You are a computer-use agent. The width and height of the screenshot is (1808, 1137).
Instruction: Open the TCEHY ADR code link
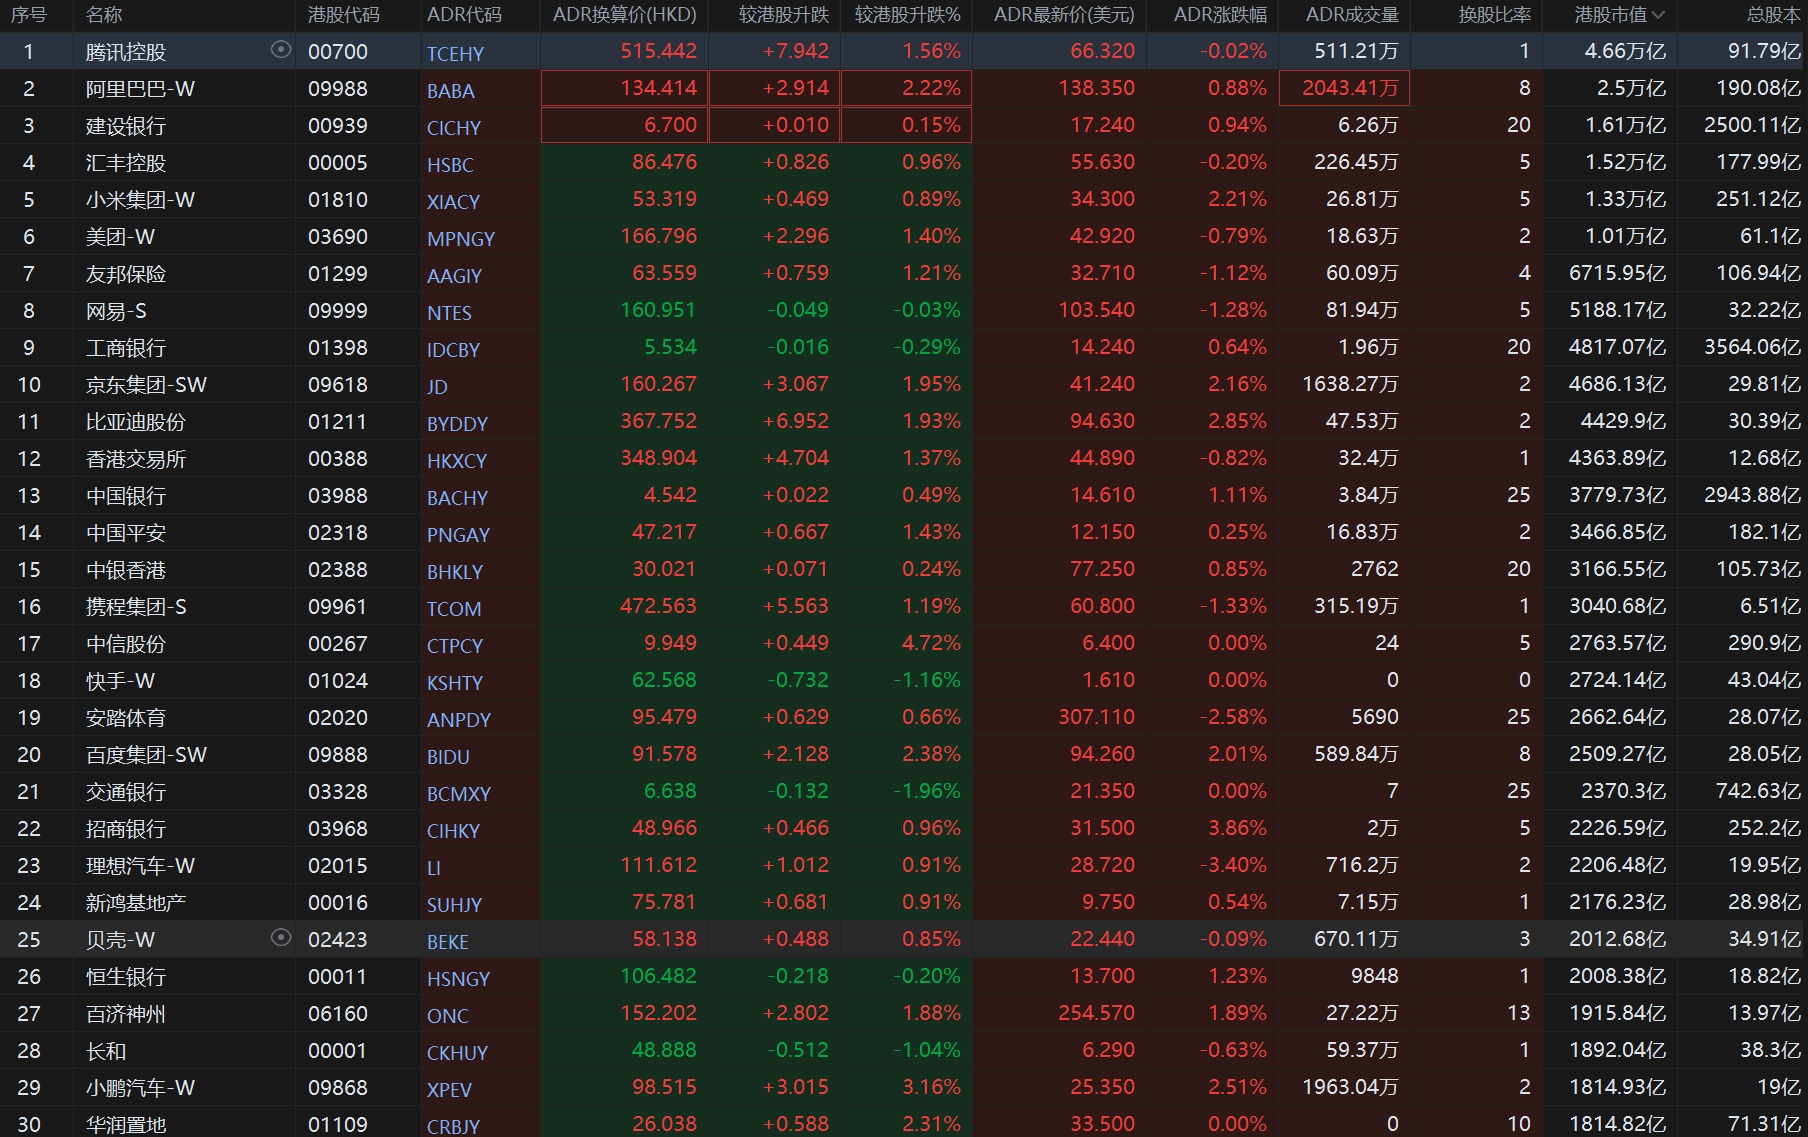point(455,54)
